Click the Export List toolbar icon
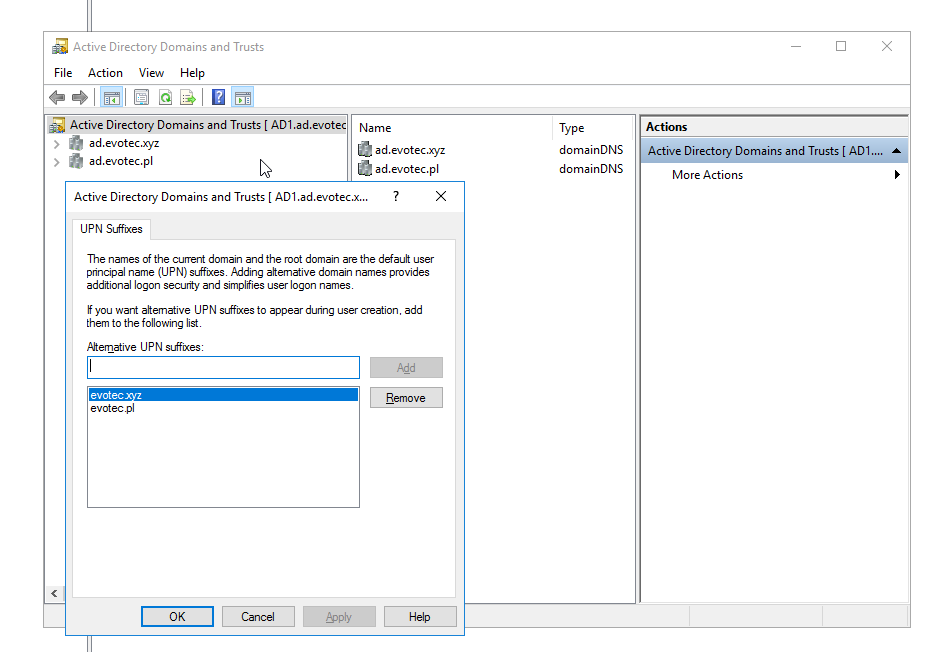Screen dimensions: 935x652 (x=187, y=97)
